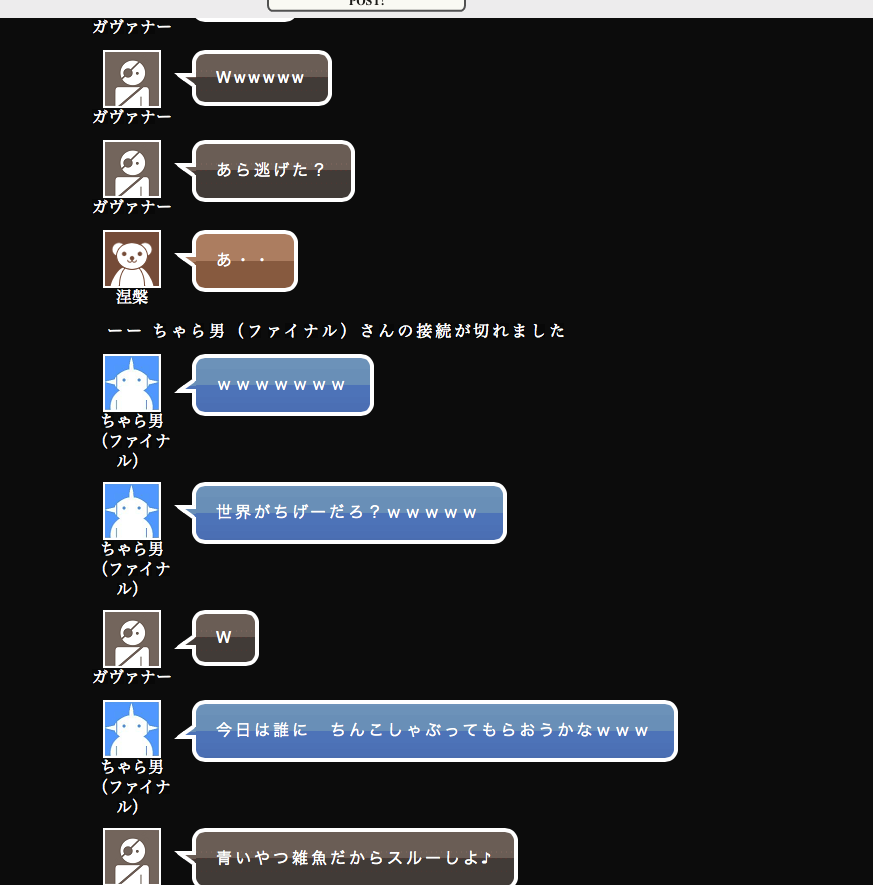873x885 pixels.
Task: Click the 涅槃 username label
Action: click(x=132, y=297)
